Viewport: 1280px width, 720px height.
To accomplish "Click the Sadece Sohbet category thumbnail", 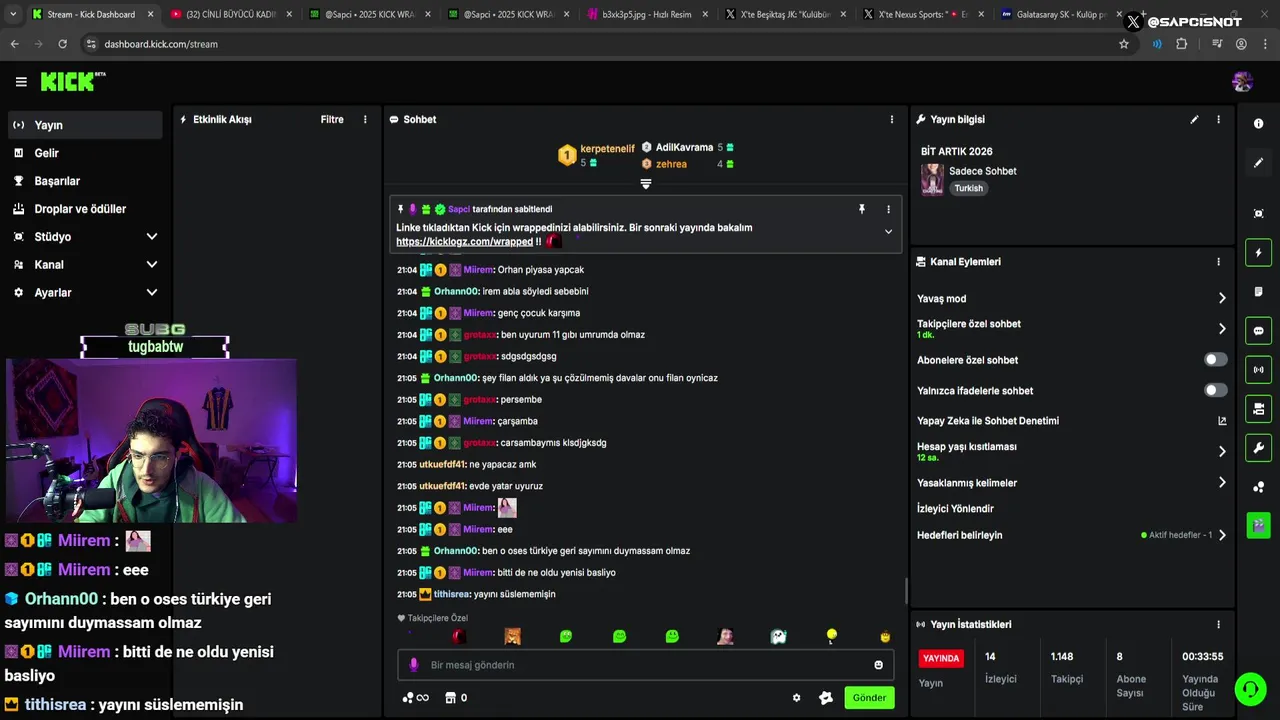I will point(932,179).
